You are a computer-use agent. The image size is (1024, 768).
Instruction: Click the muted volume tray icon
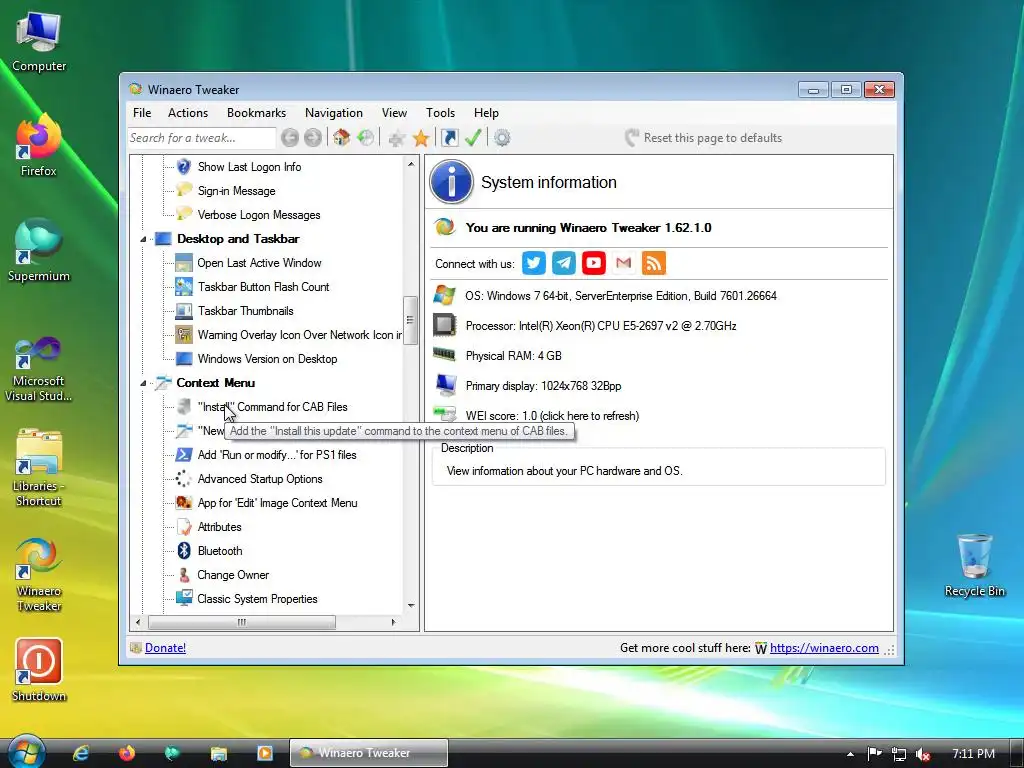(923, 754)
